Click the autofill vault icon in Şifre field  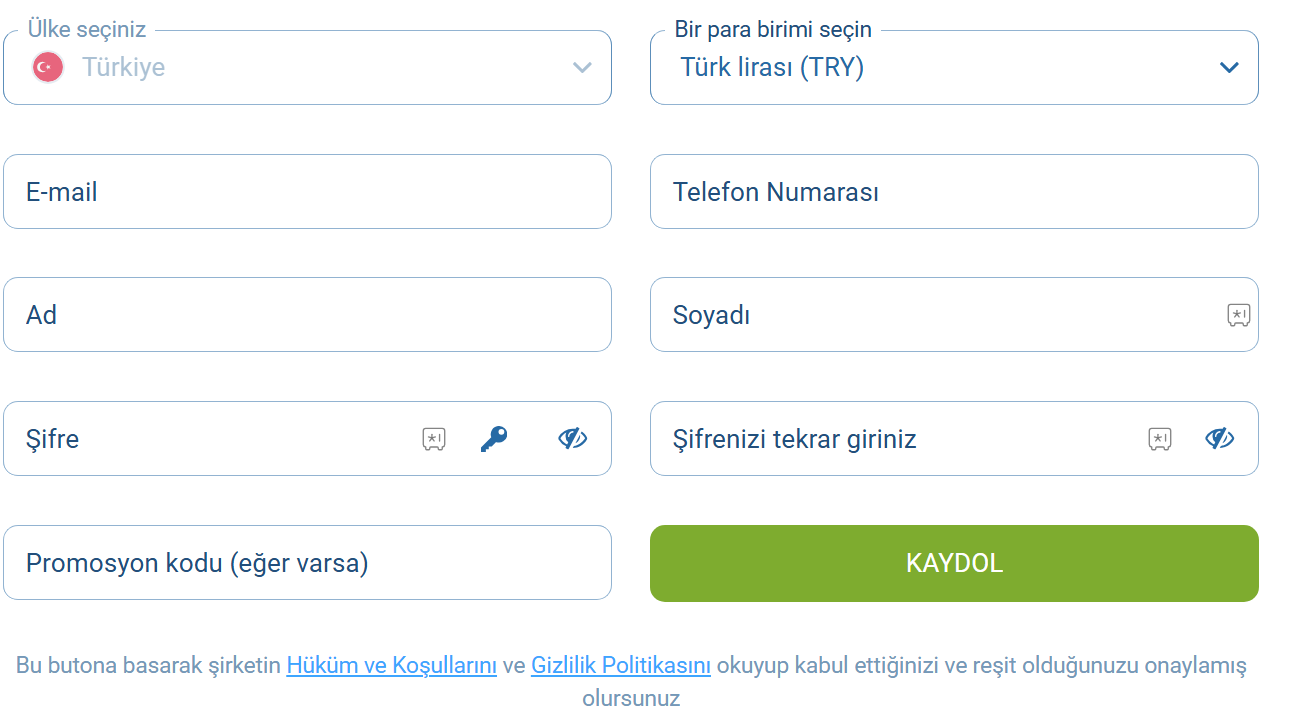(433, 438)
